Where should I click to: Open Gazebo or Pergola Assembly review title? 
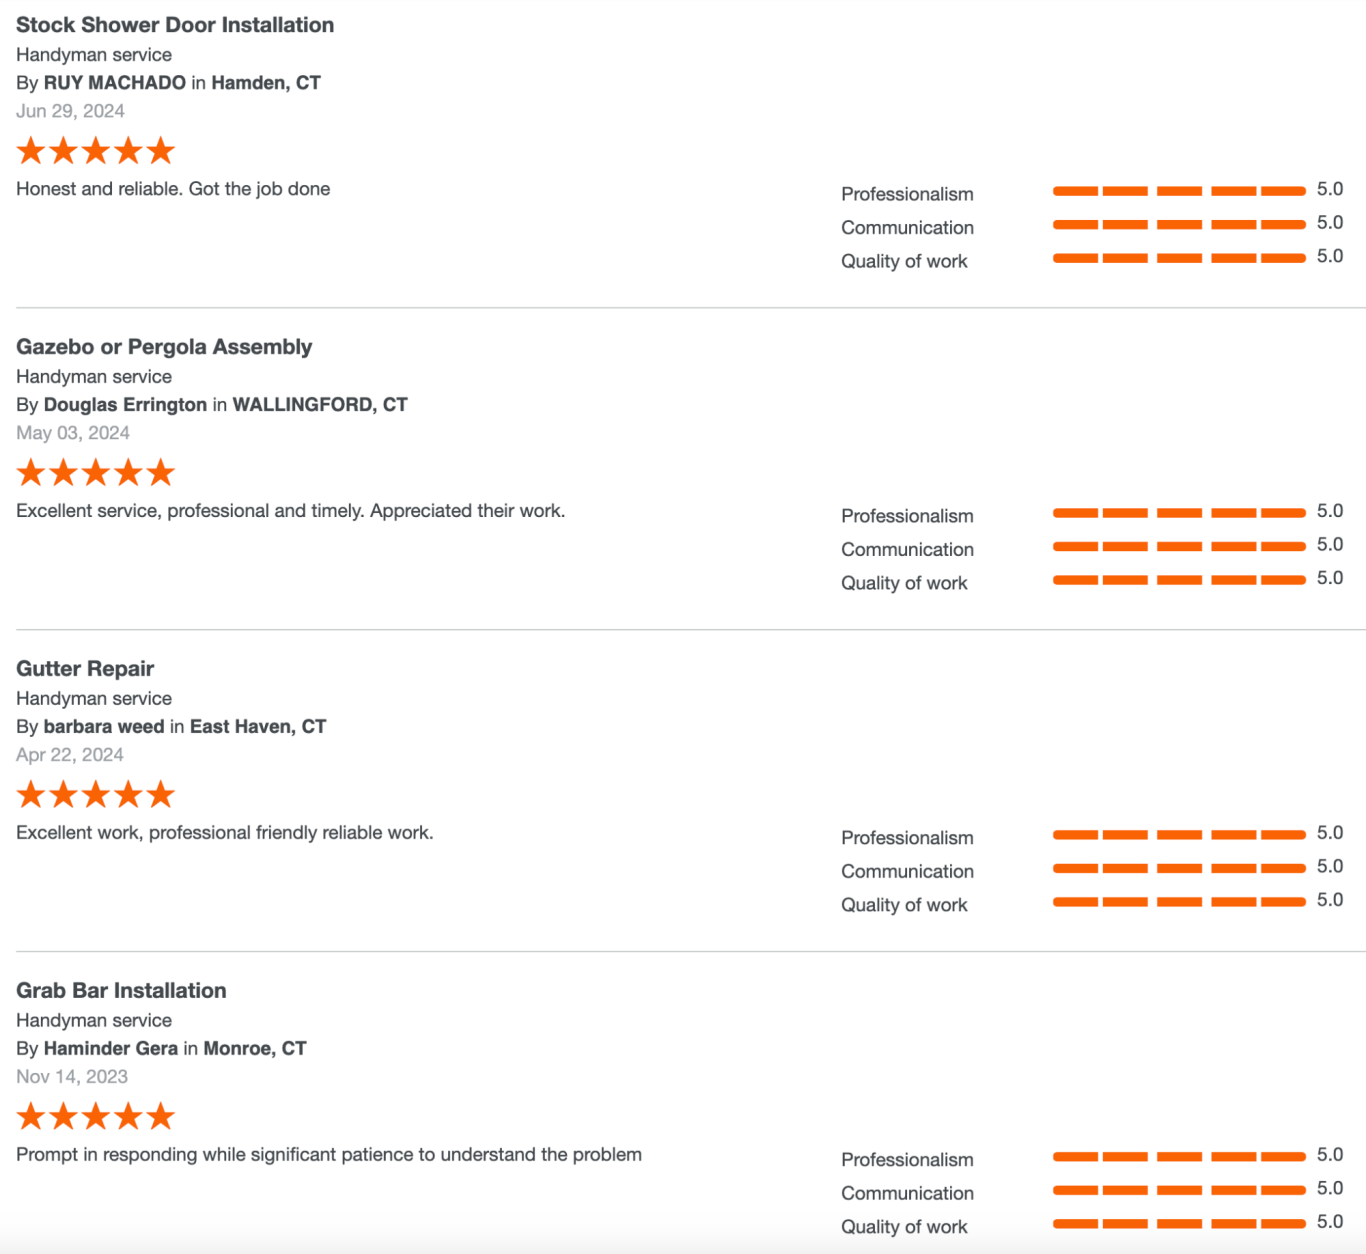point(164,347)
